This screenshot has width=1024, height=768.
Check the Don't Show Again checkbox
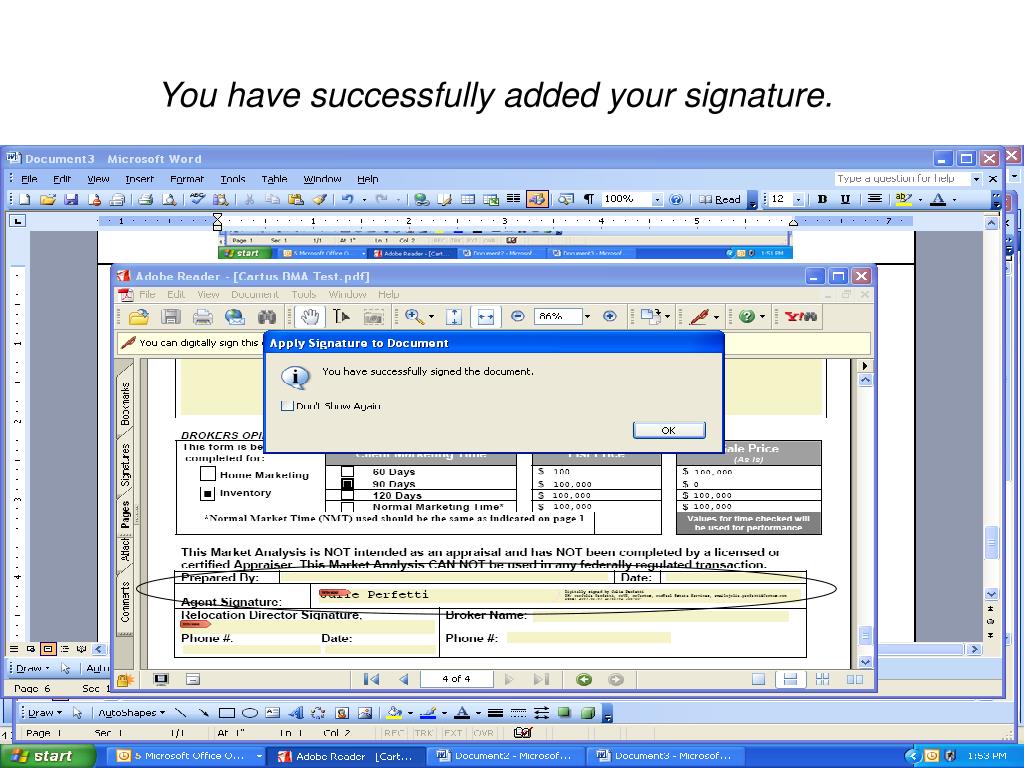tap(287, 406)
